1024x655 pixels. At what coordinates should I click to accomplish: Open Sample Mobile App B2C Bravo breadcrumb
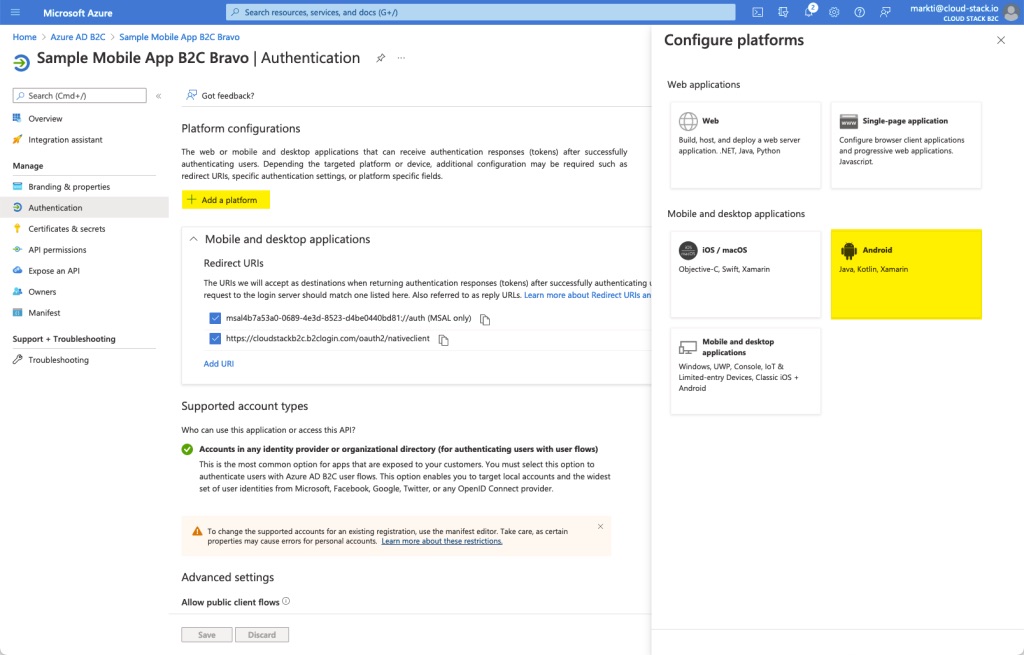[179, 37]
